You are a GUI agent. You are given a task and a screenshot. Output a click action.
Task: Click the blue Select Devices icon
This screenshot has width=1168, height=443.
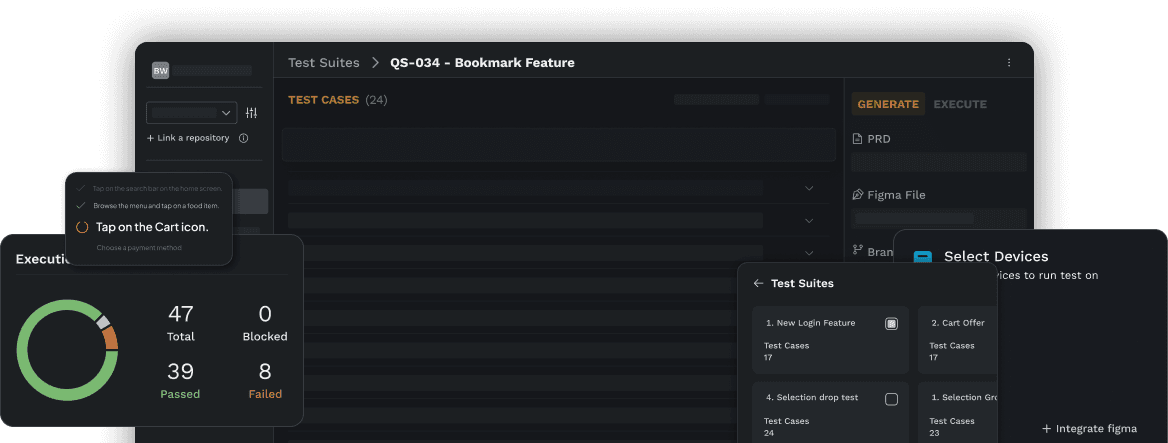coord(922,258)
